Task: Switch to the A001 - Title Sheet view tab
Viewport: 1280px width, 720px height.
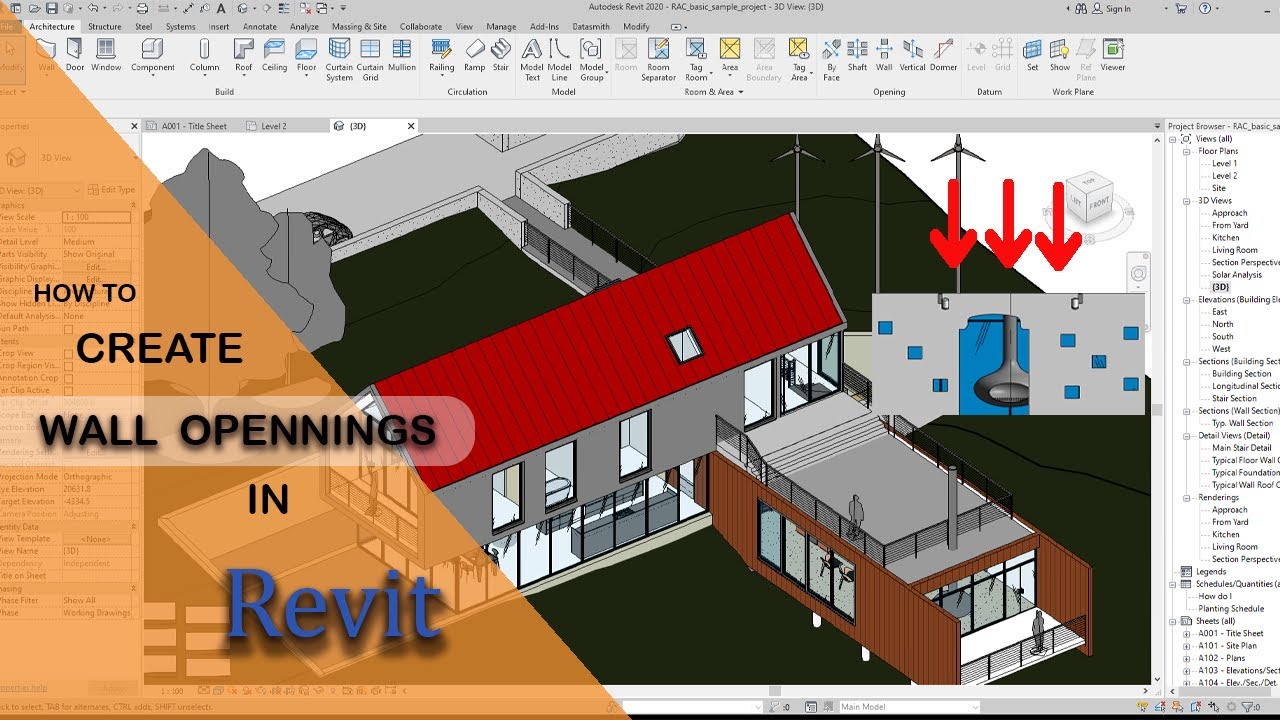Action: pos(194,126)
